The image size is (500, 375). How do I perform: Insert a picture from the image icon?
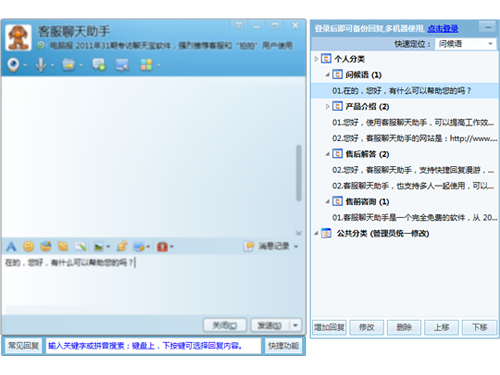tap(99, 247)
